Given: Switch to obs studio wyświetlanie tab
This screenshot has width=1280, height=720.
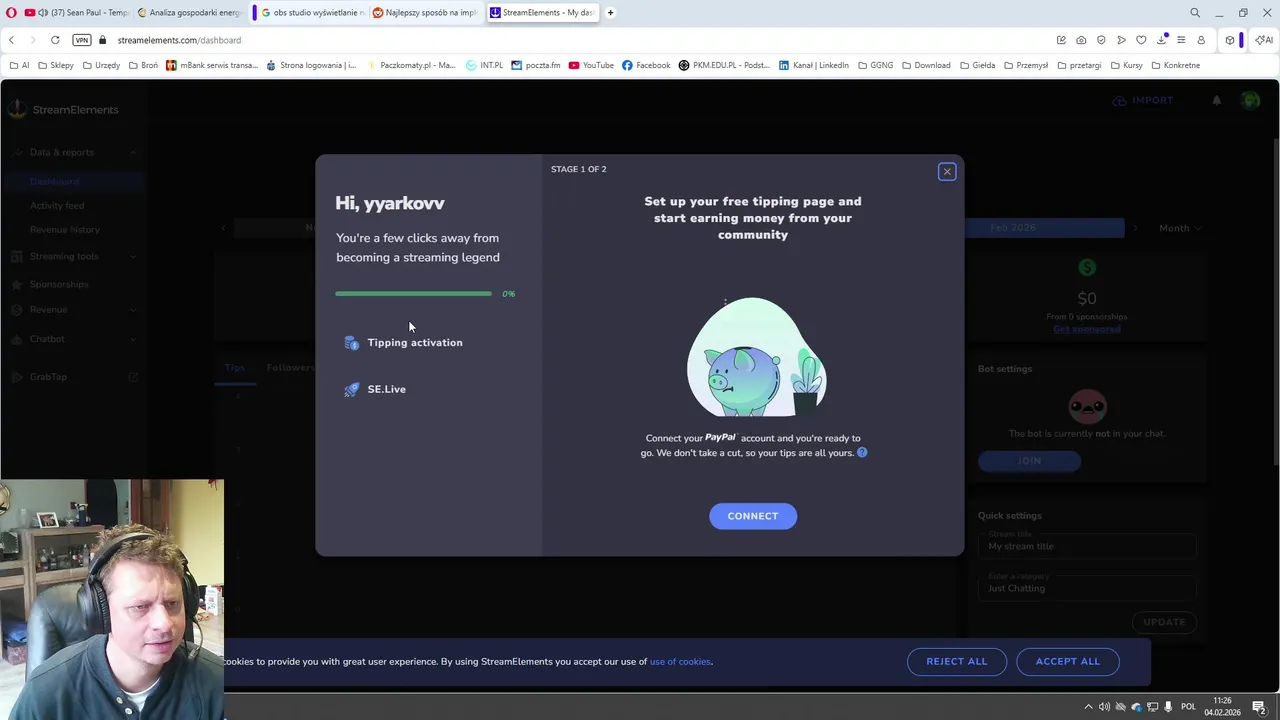Looking at the screenshot, I should click(312, 13).
